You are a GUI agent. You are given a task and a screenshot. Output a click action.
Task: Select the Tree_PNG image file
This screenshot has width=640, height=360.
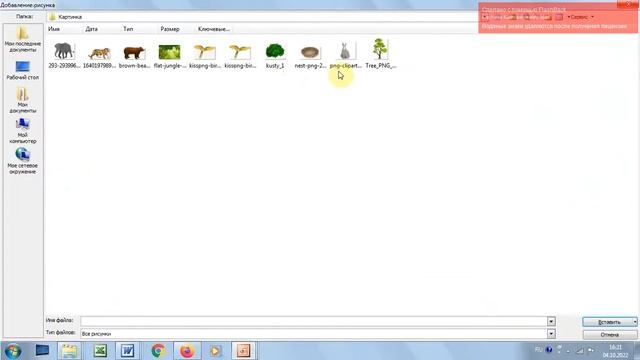coord(380,54)
